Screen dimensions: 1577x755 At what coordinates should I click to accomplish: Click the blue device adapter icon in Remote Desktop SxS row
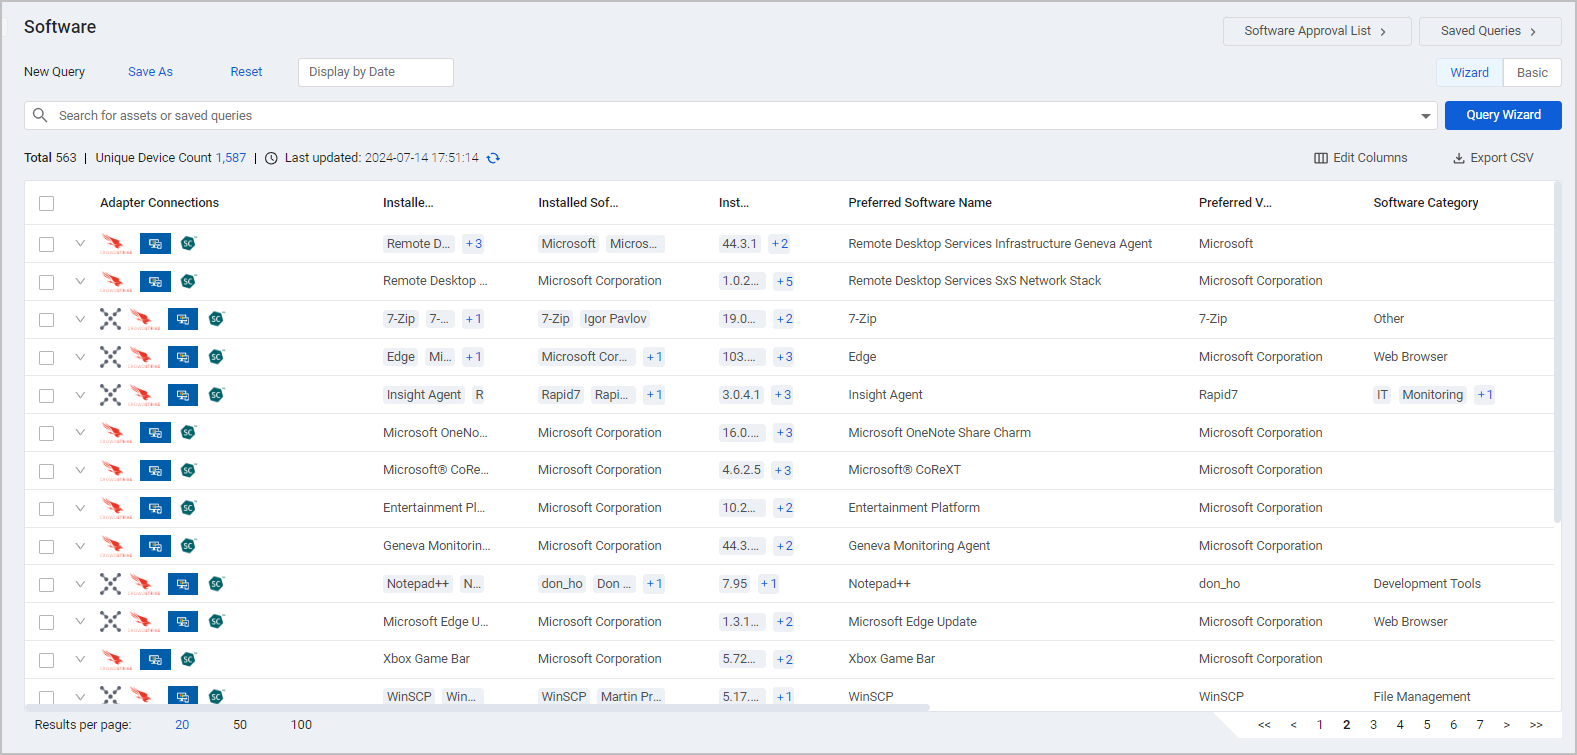[x=155, y=282]
